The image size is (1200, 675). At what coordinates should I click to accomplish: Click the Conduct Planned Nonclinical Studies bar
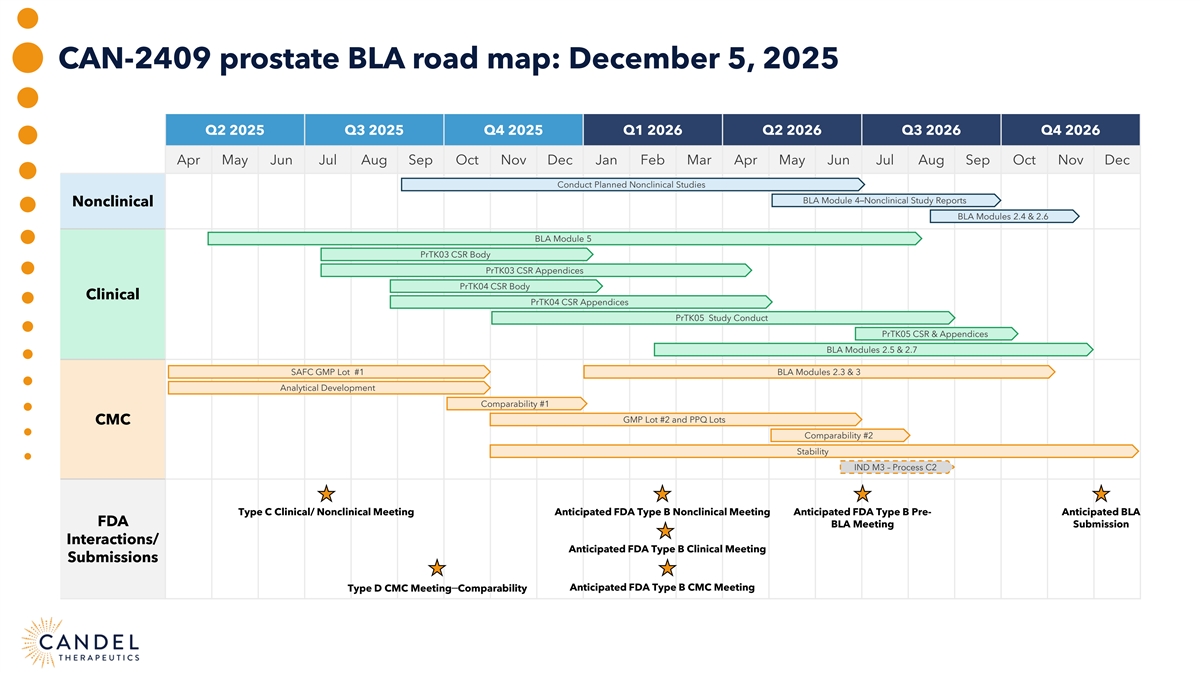click(x=631, y=185)
